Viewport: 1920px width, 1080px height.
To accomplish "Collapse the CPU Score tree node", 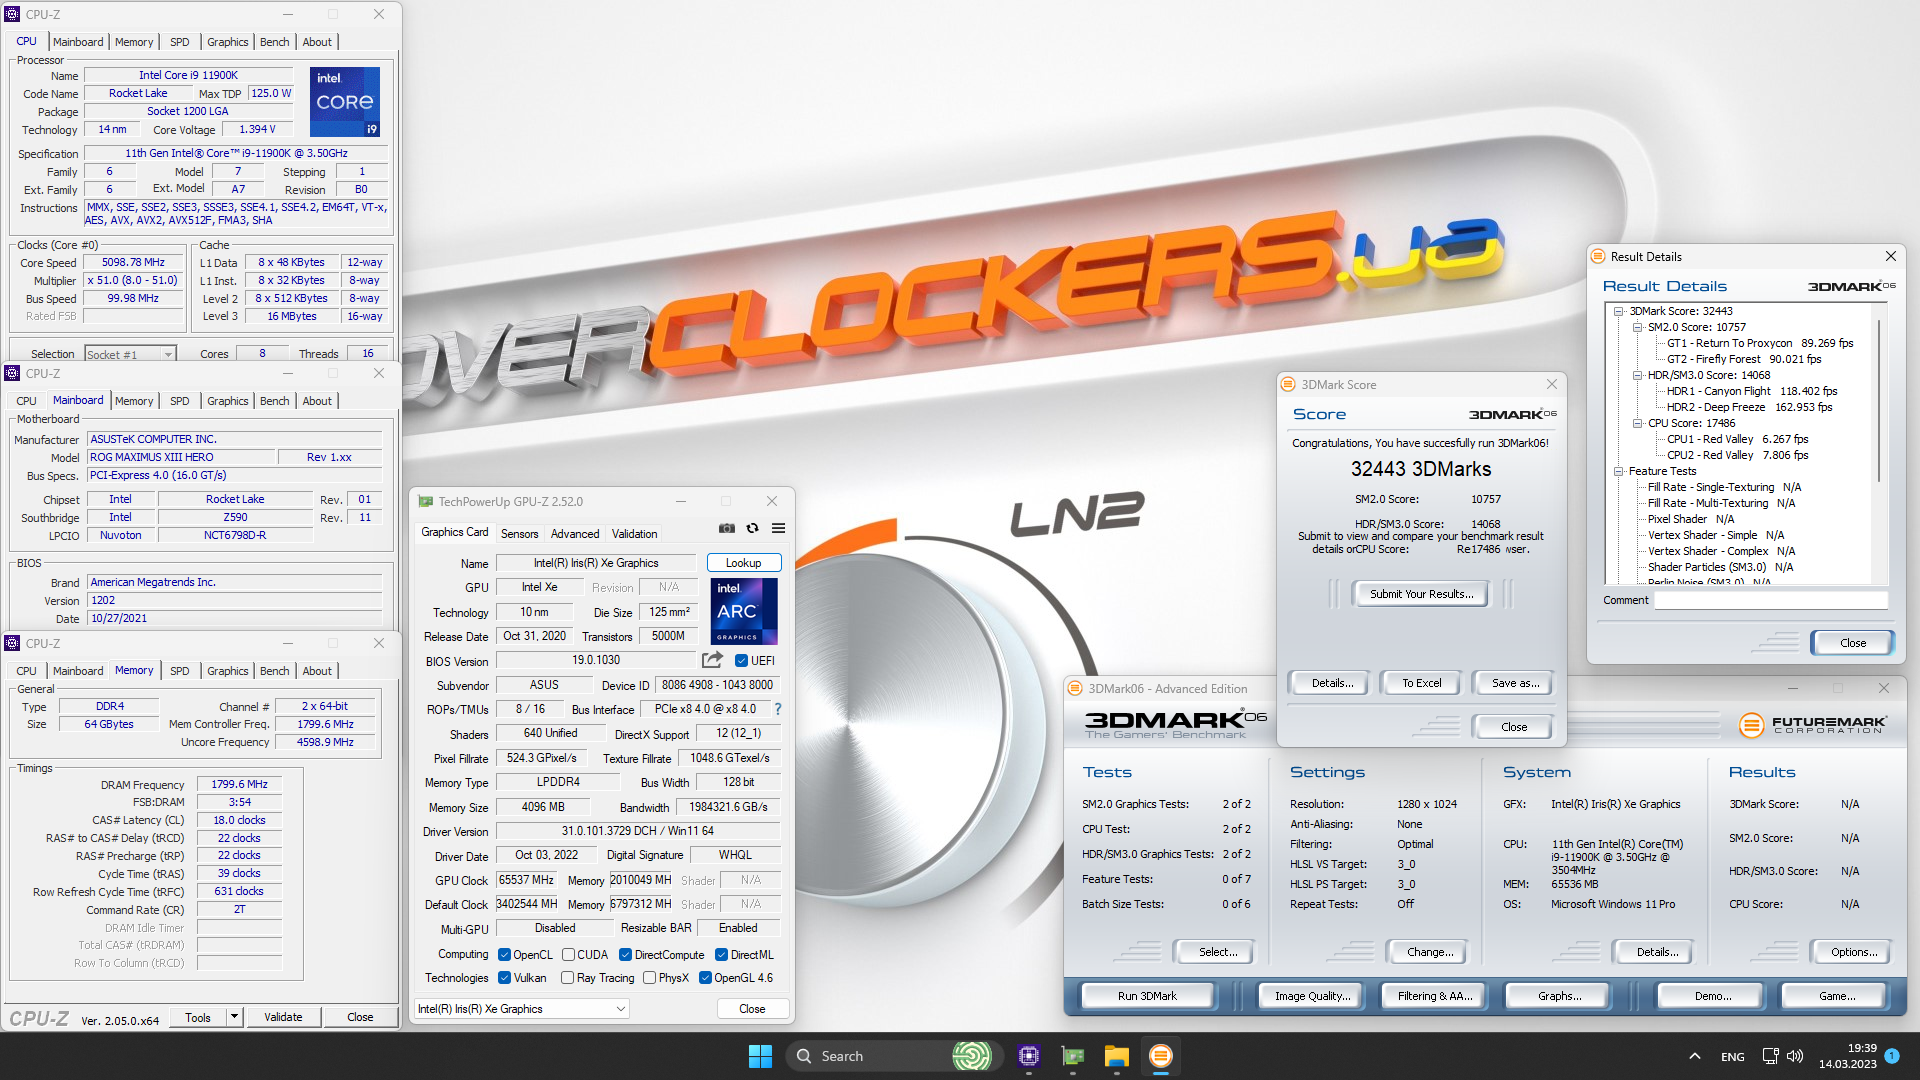I will pyautogui.click(x=1637, y=423).
